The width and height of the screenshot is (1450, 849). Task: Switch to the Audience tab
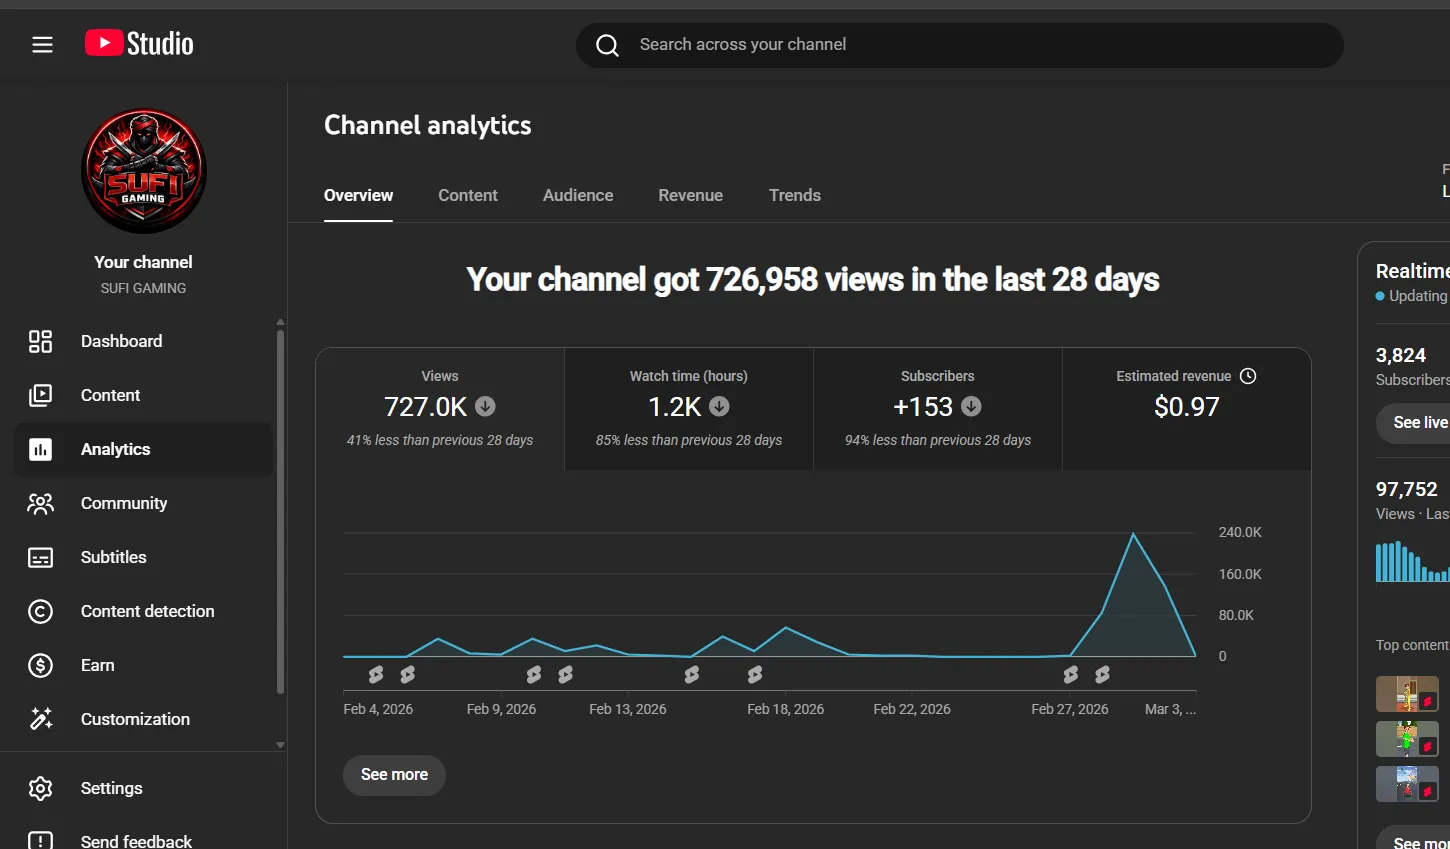(578, 195)
